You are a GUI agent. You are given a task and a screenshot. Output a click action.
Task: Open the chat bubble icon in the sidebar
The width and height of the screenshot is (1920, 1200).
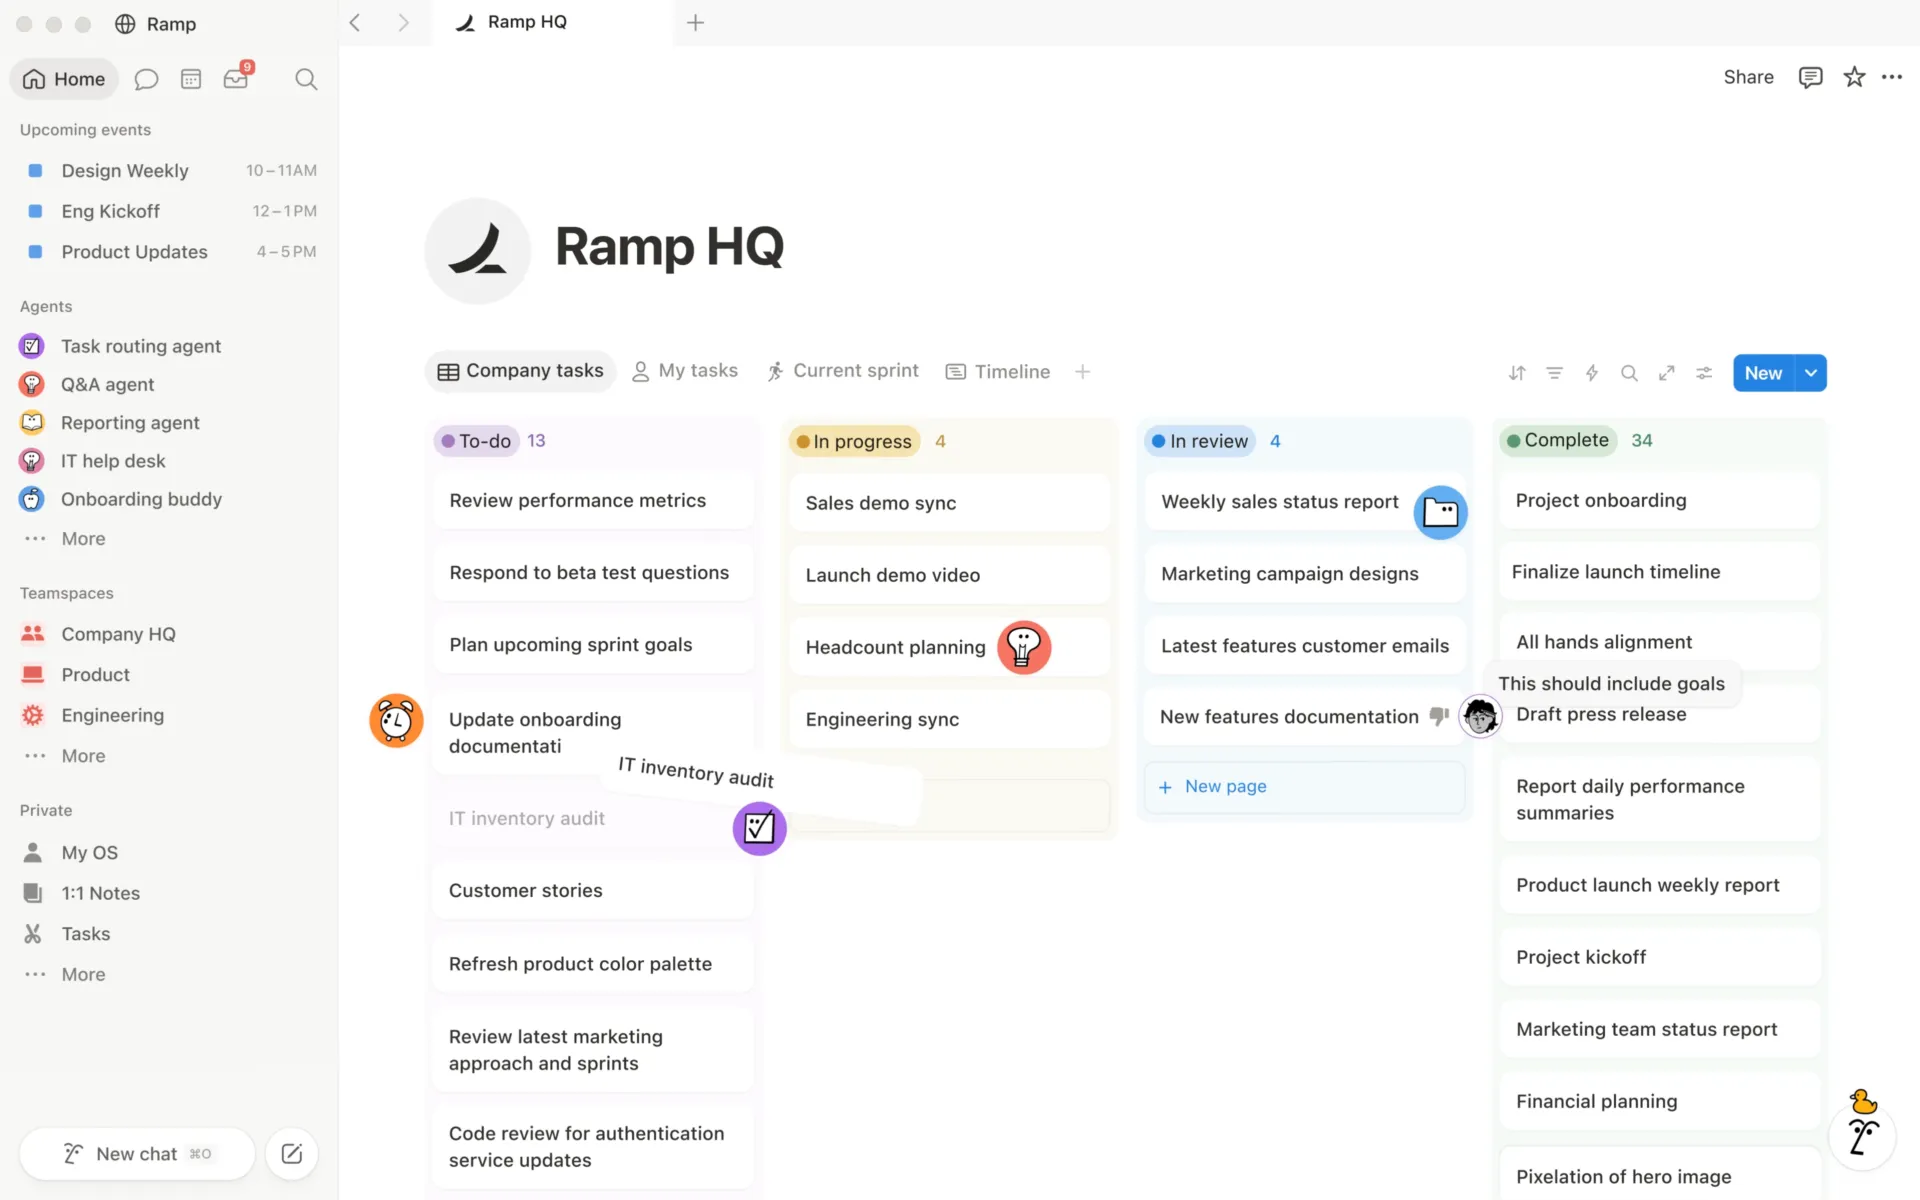coord(146,79)
